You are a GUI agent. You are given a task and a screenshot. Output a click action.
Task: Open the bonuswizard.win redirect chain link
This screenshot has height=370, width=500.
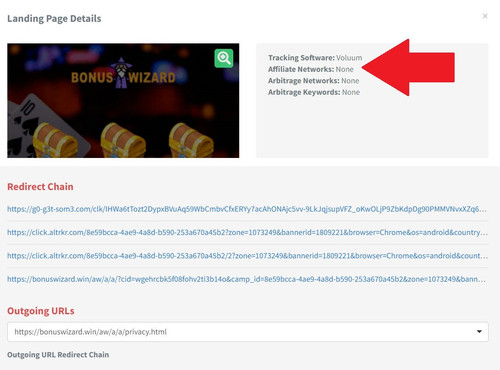246,279
